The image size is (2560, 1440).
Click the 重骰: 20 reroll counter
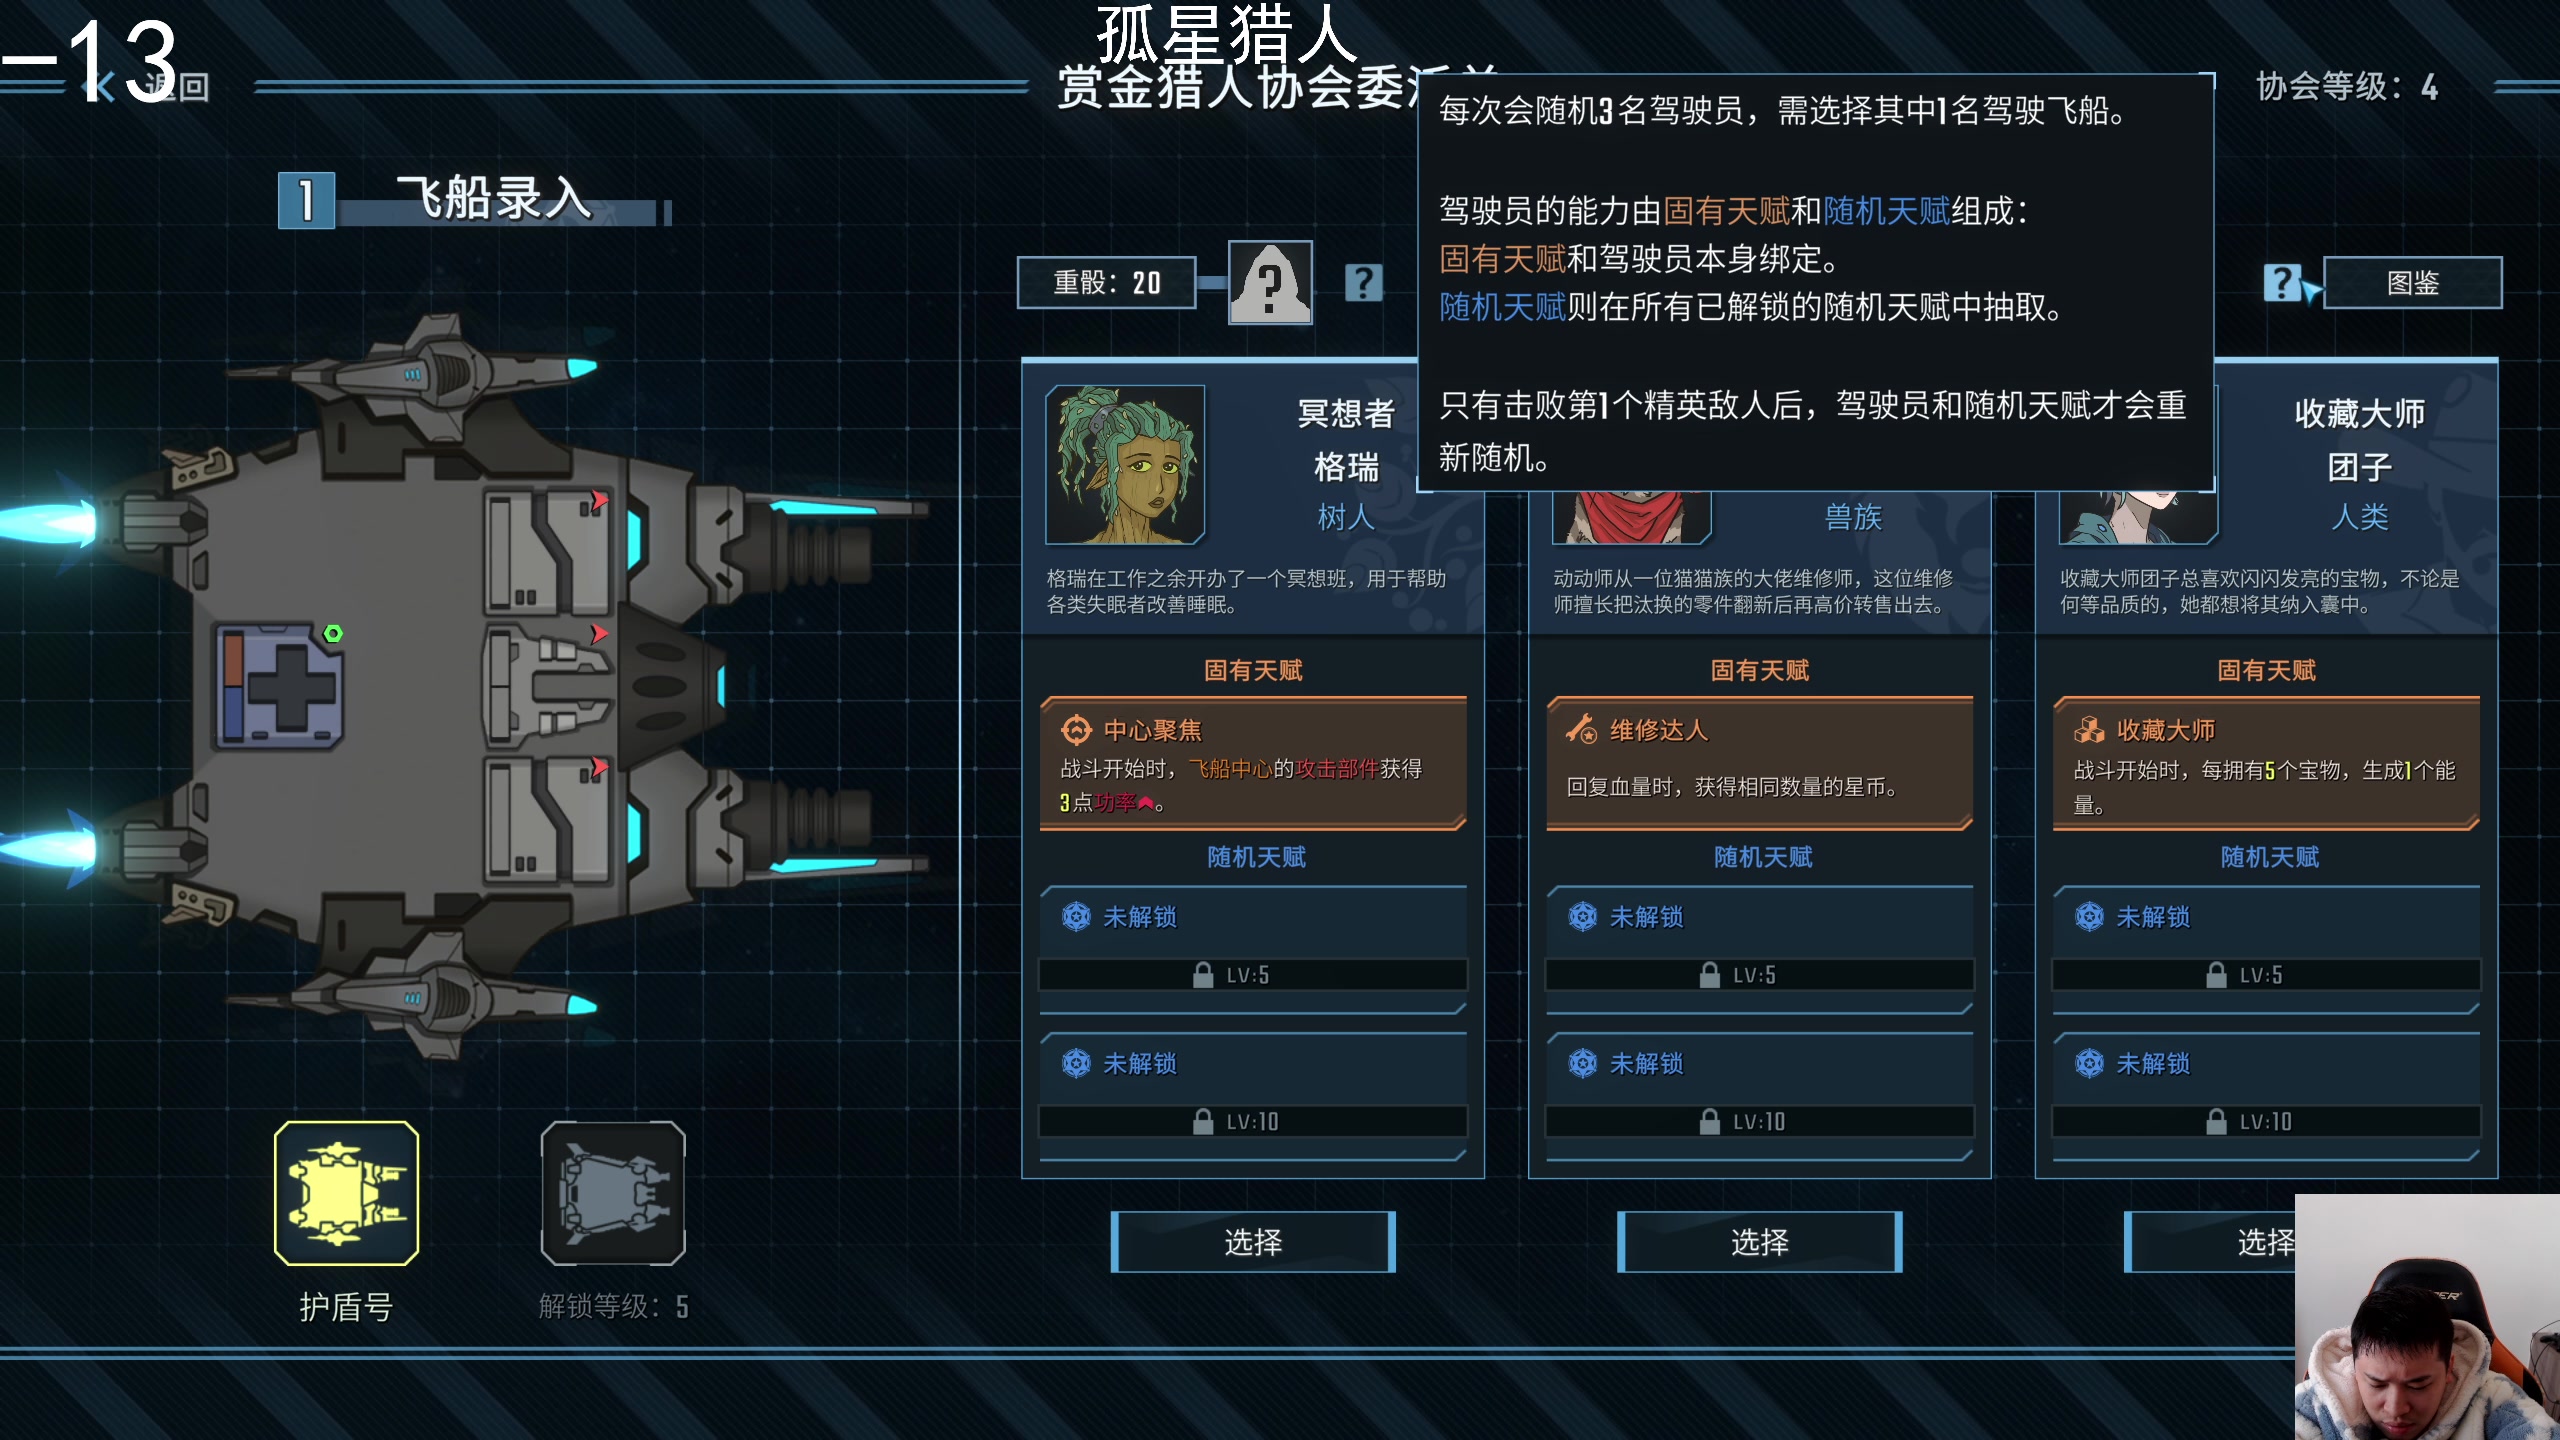pyautogui.click(x=1107, y=283)
